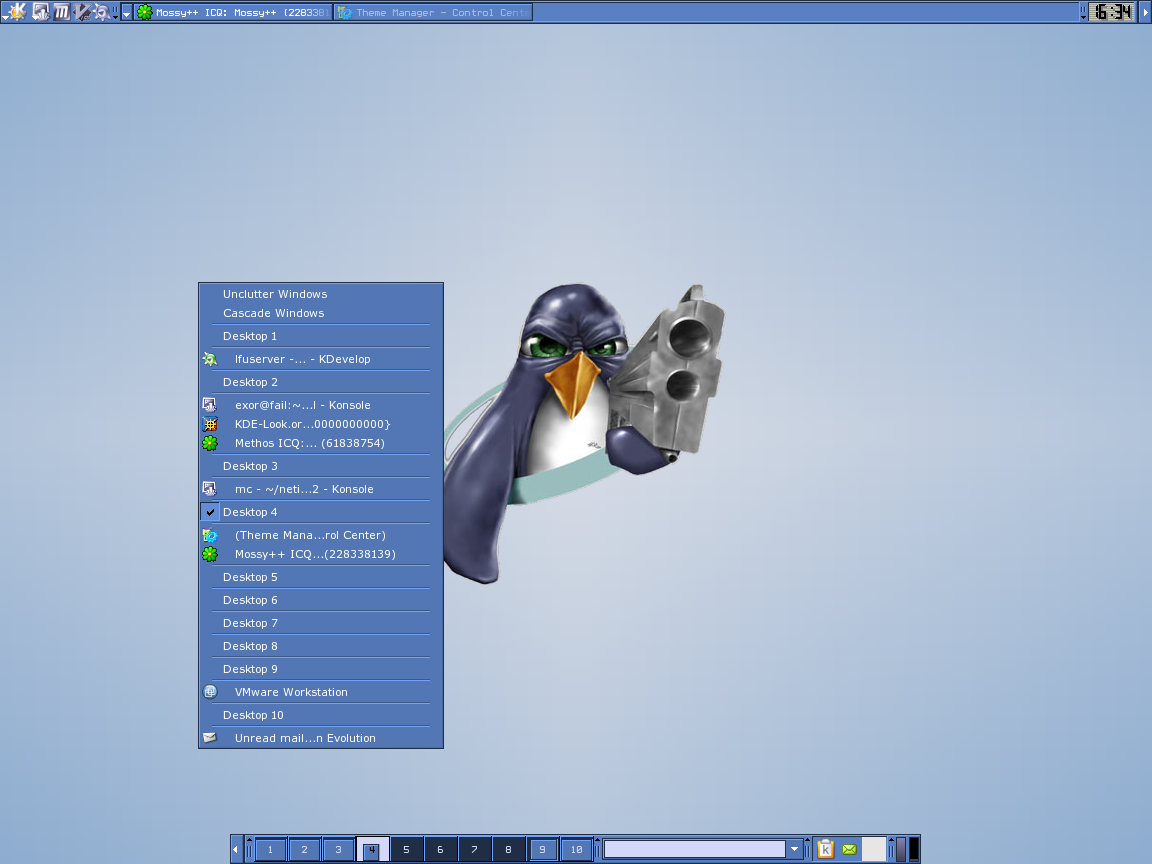Screen dimensions: 1152x864
Task: Open the green mail notifier tray icon
Action: (x=849, y=849)
